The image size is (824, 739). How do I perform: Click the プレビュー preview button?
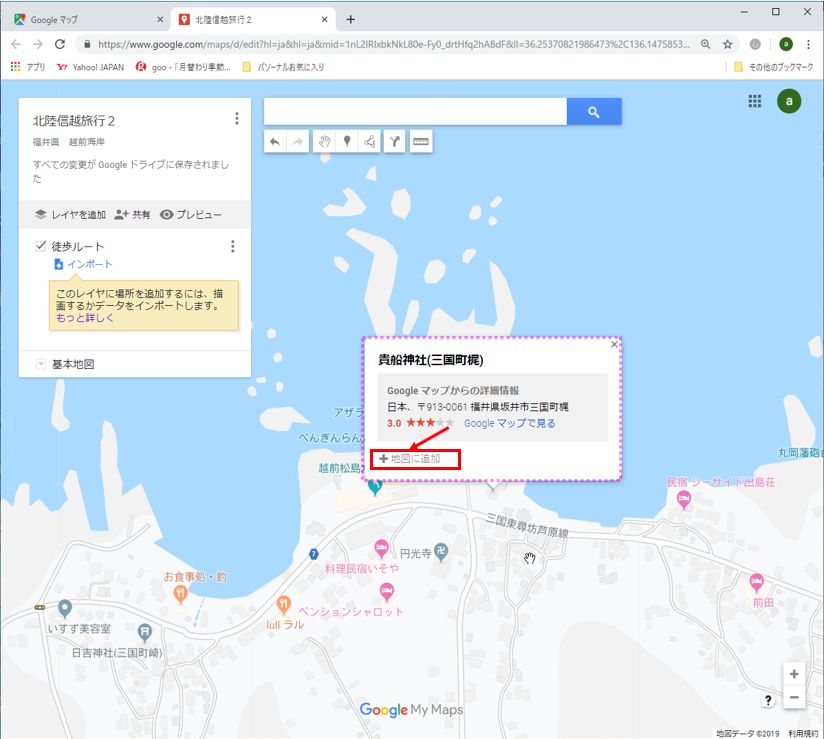191,214
